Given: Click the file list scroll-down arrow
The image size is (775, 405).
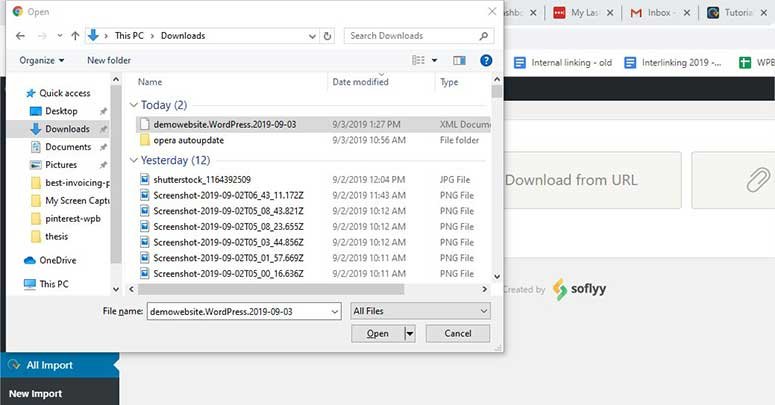Looking at the screenshot, I should pyautogui.click(x=497, y=276).
